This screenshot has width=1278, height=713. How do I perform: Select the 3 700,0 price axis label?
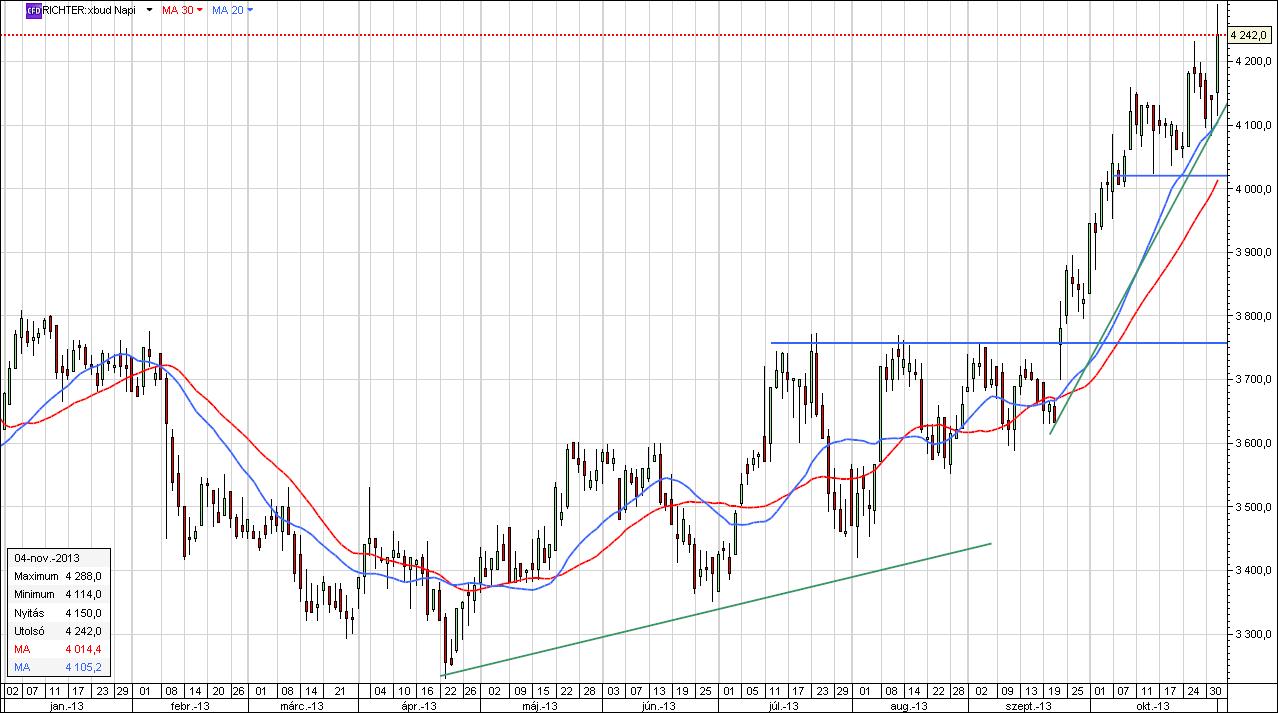pos(1253,380)
